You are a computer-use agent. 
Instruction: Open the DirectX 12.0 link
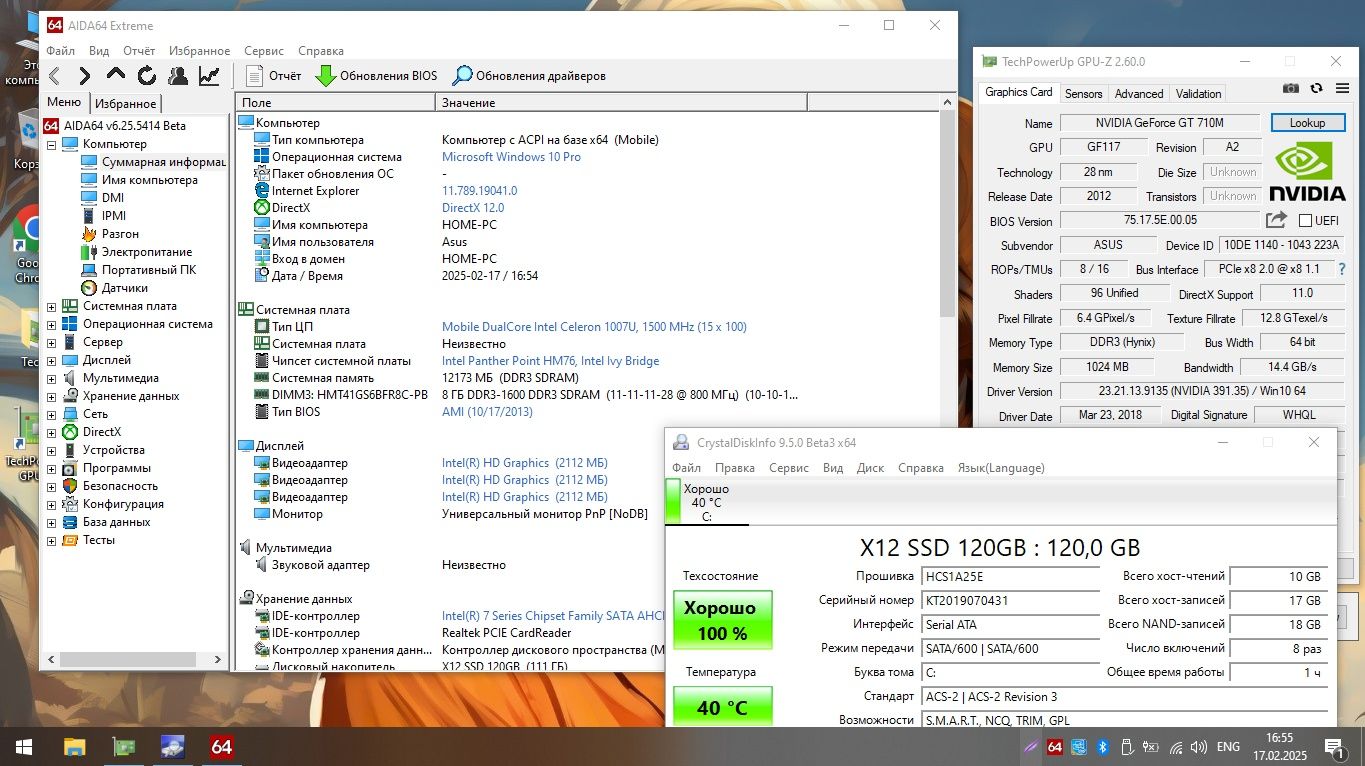(473, 208)
